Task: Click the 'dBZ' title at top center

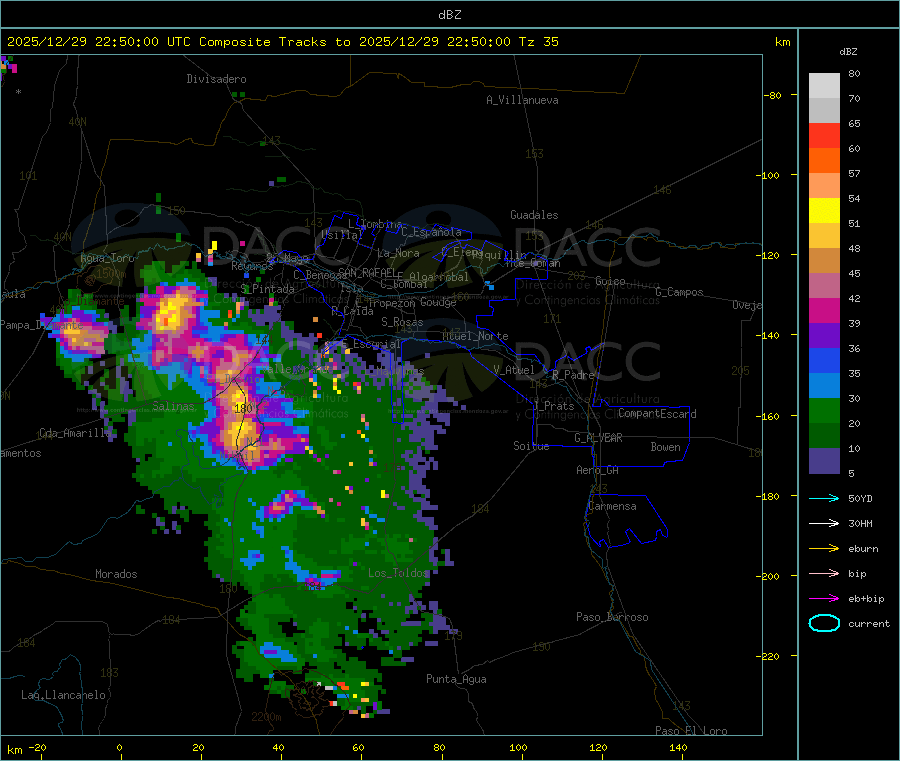Action: [x=449, y=15]
